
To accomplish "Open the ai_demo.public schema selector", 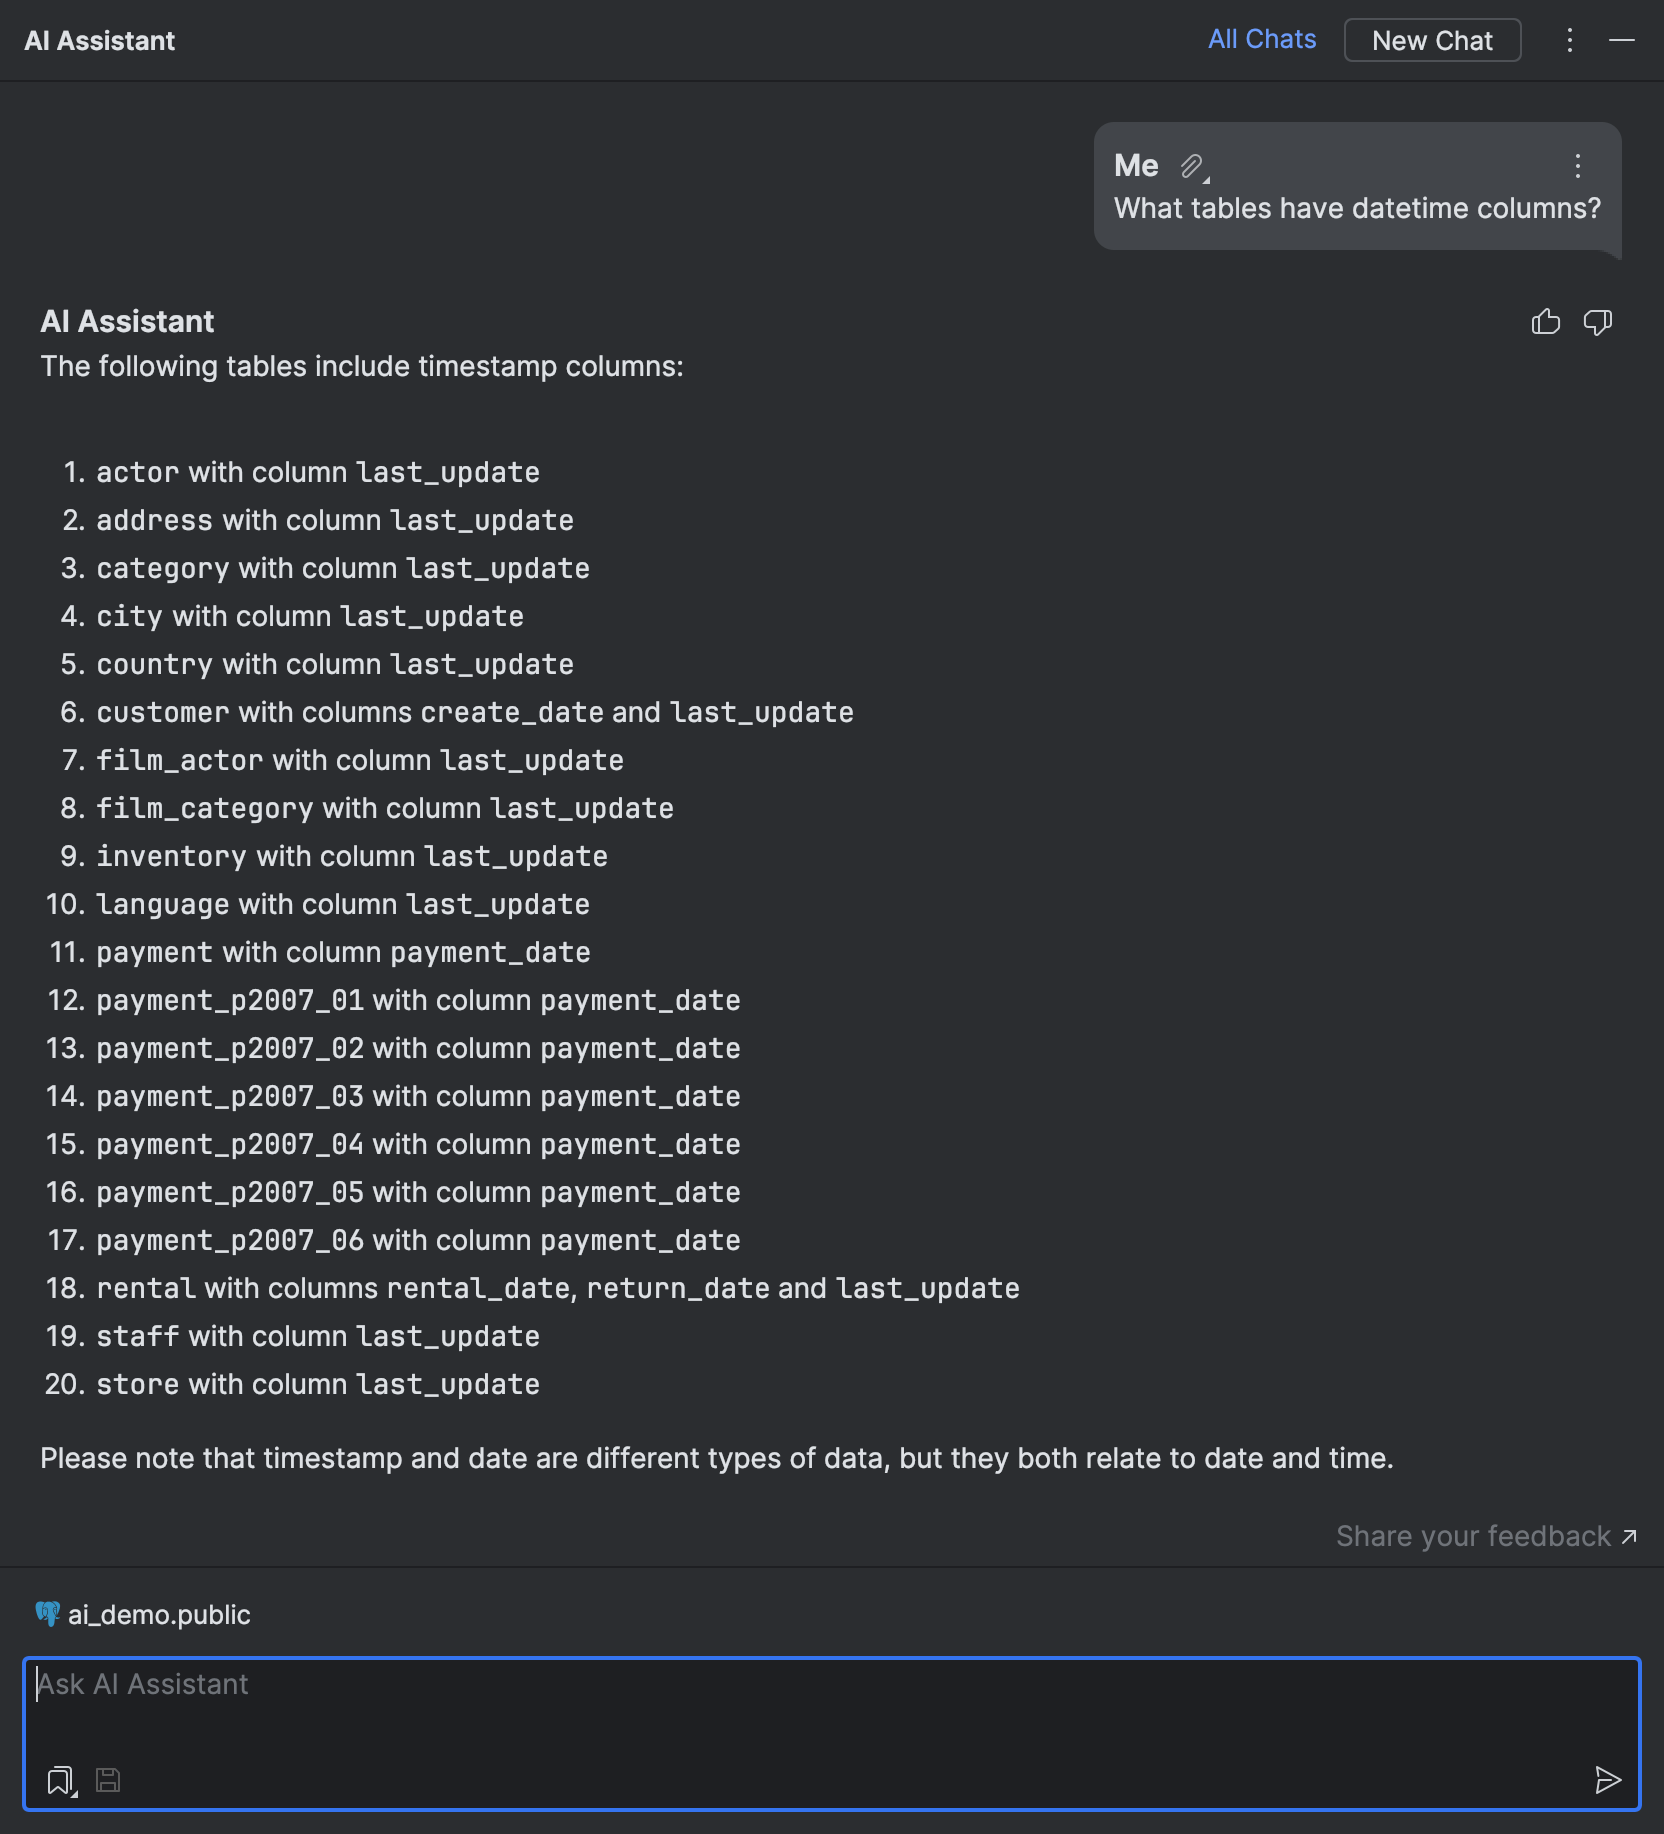I will coord(159,1614).
